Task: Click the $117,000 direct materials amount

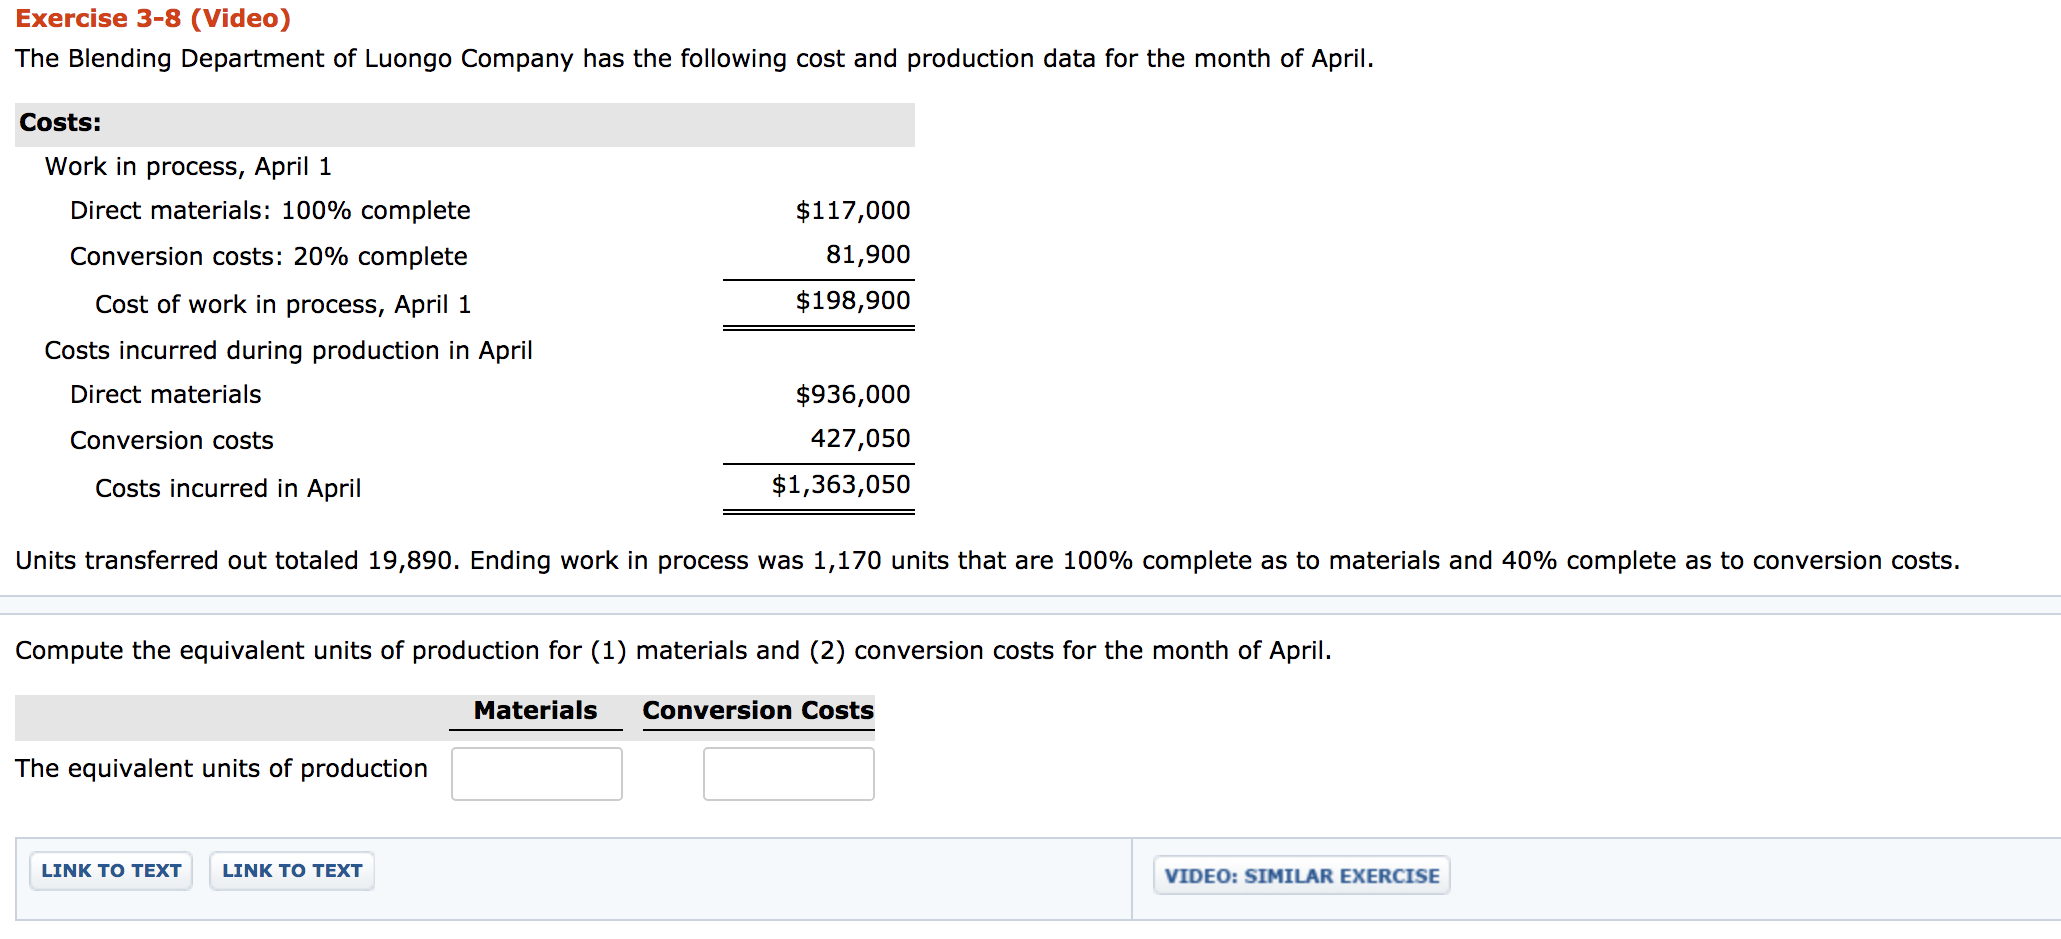Action: pos(852,211)
